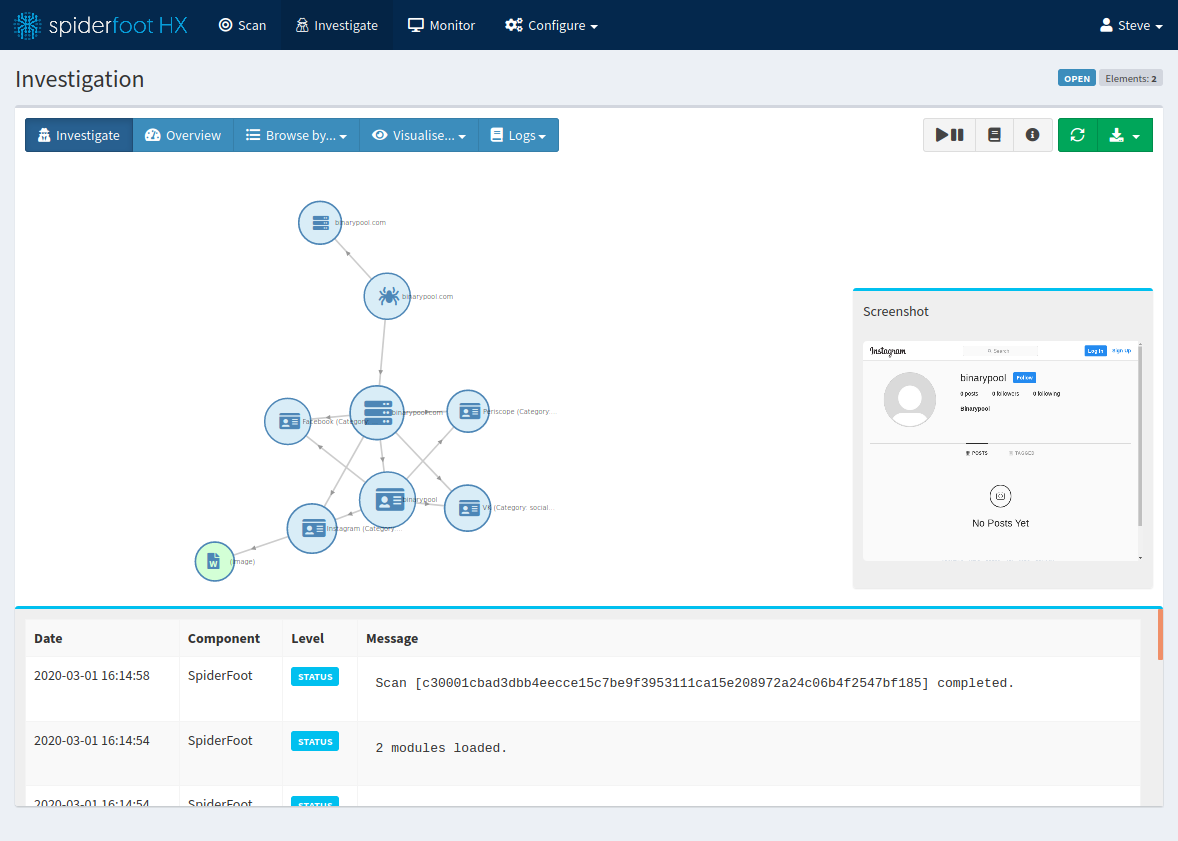Image resolution: width=1178 pixels, height=841 pixels.
Task: Click the play/pause scan control button
Action: (949, 135)
